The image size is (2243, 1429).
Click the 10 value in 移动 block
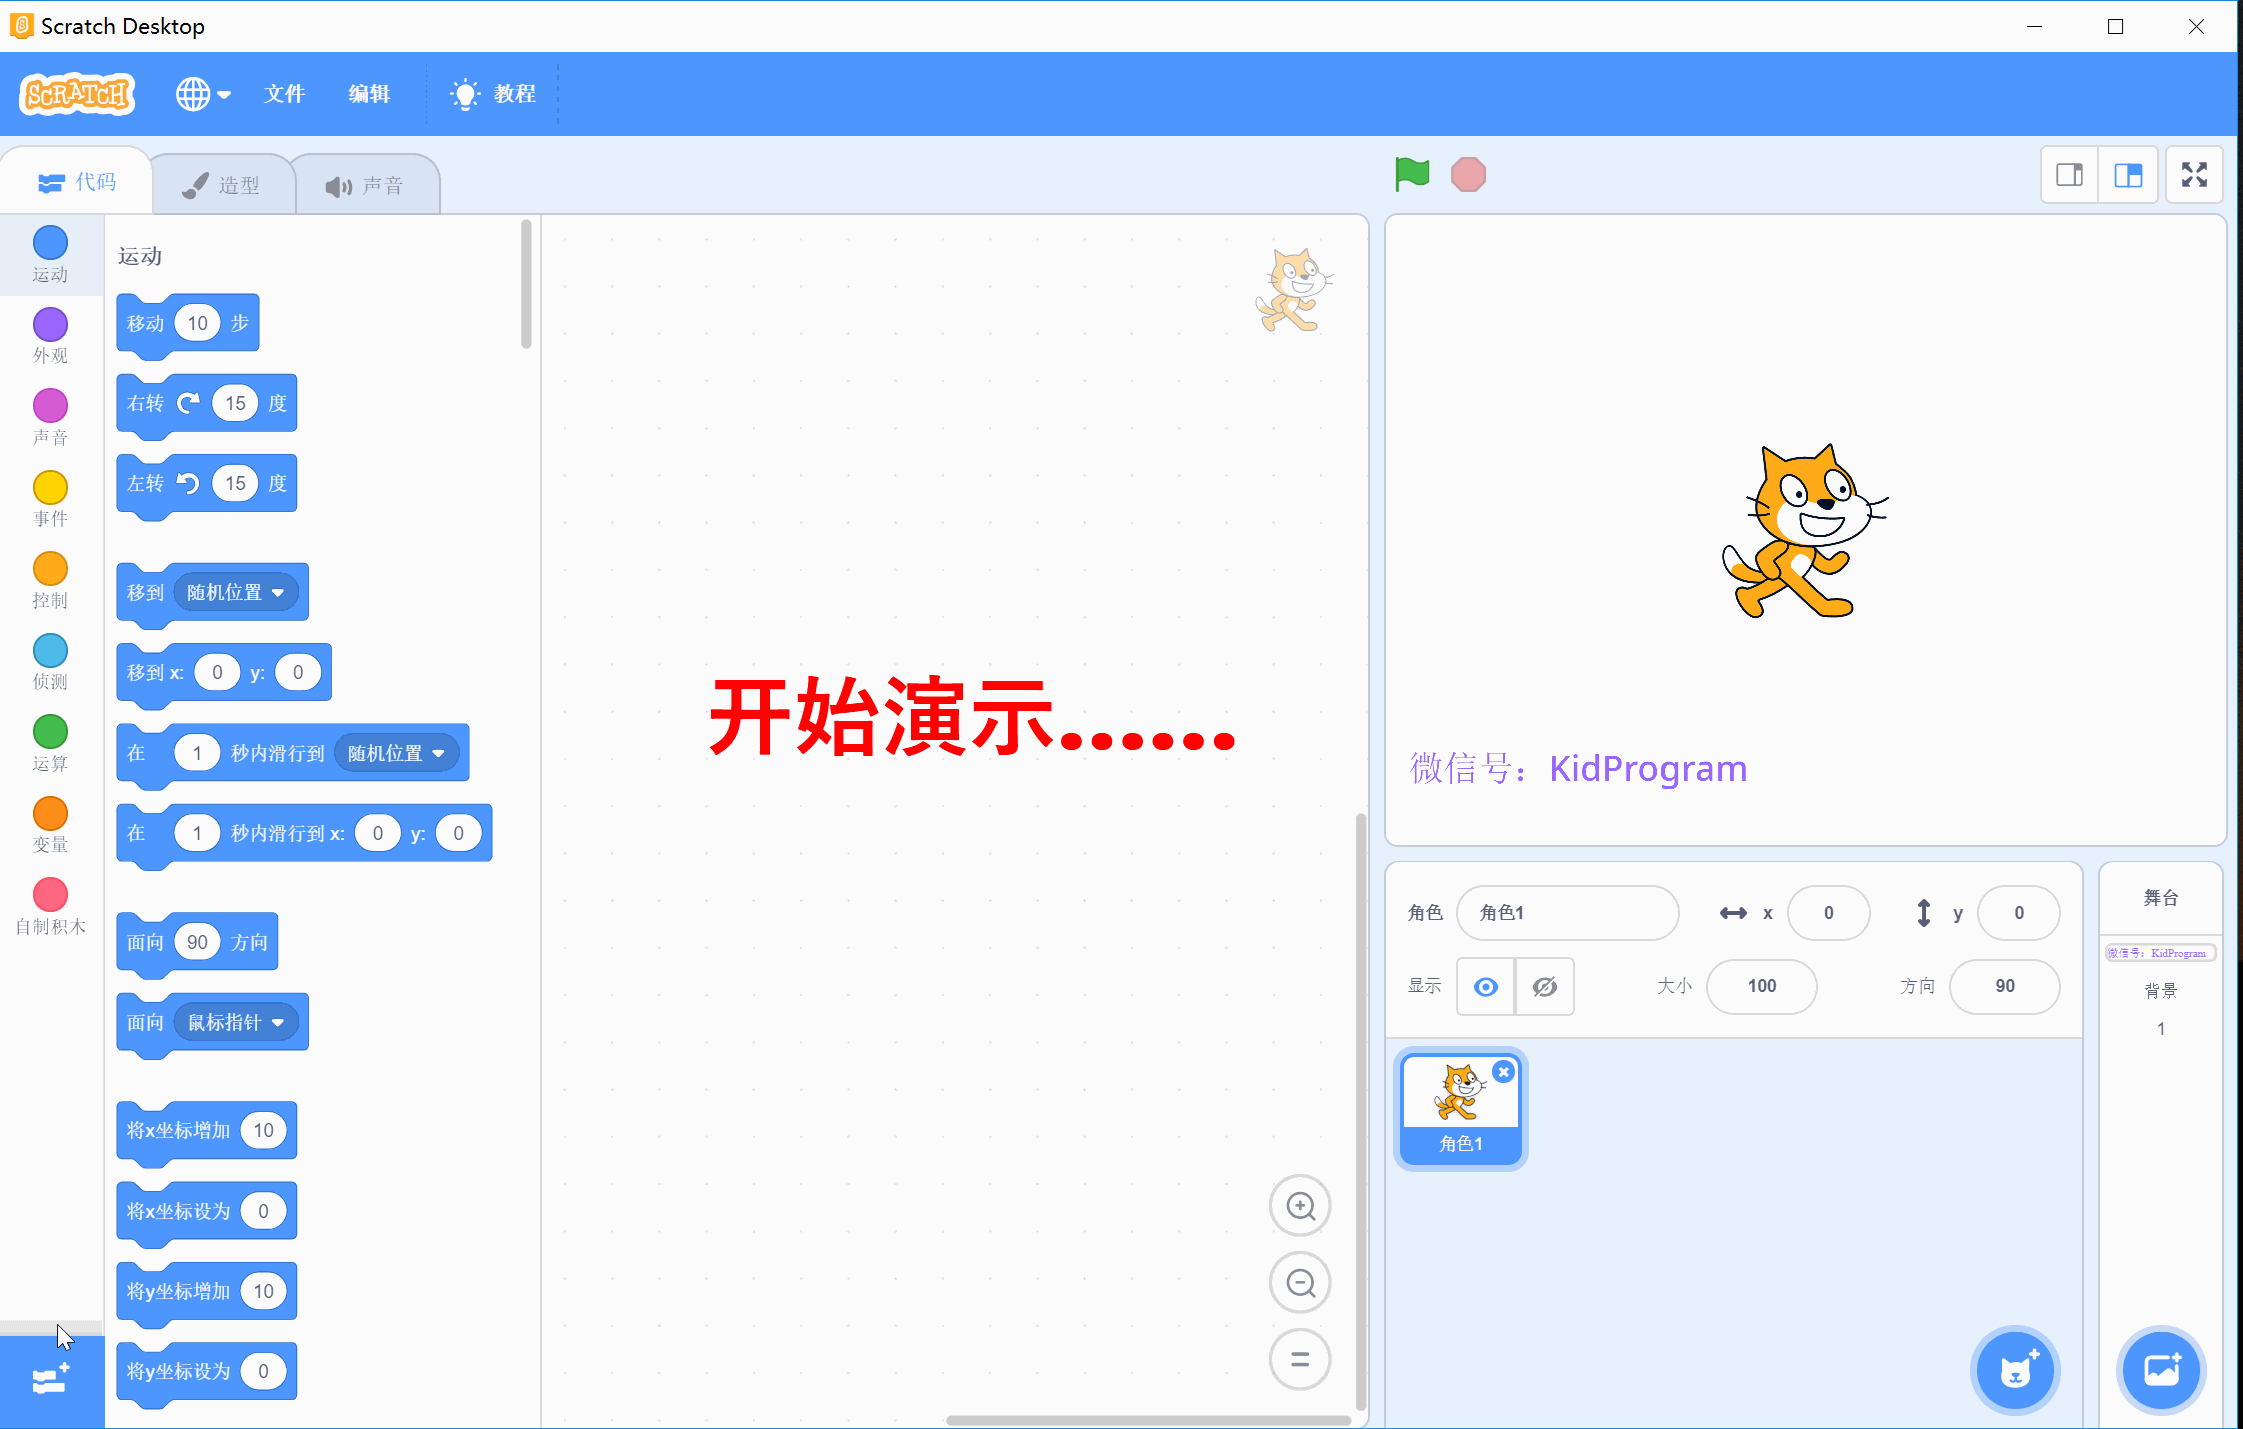click(197, 323)
